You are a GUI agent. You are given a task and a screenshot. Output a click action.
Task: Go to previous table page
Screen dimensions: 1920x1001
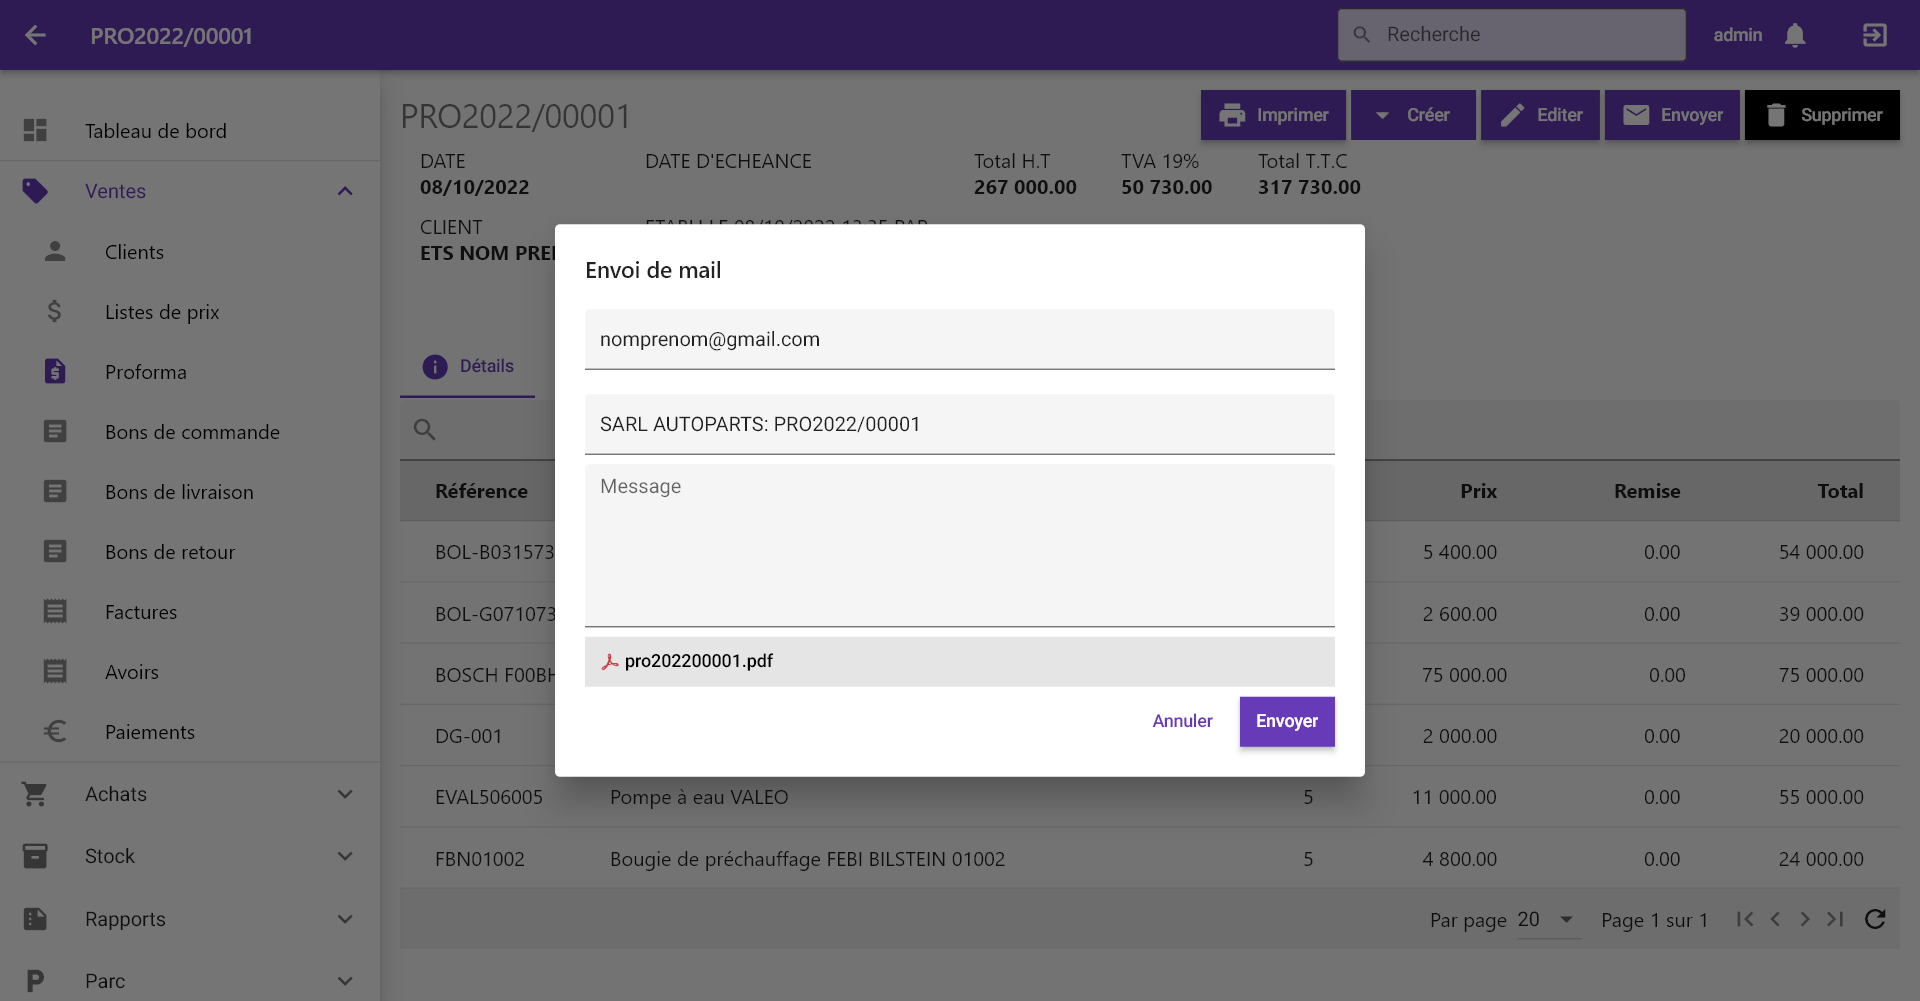coord(1775,919)
